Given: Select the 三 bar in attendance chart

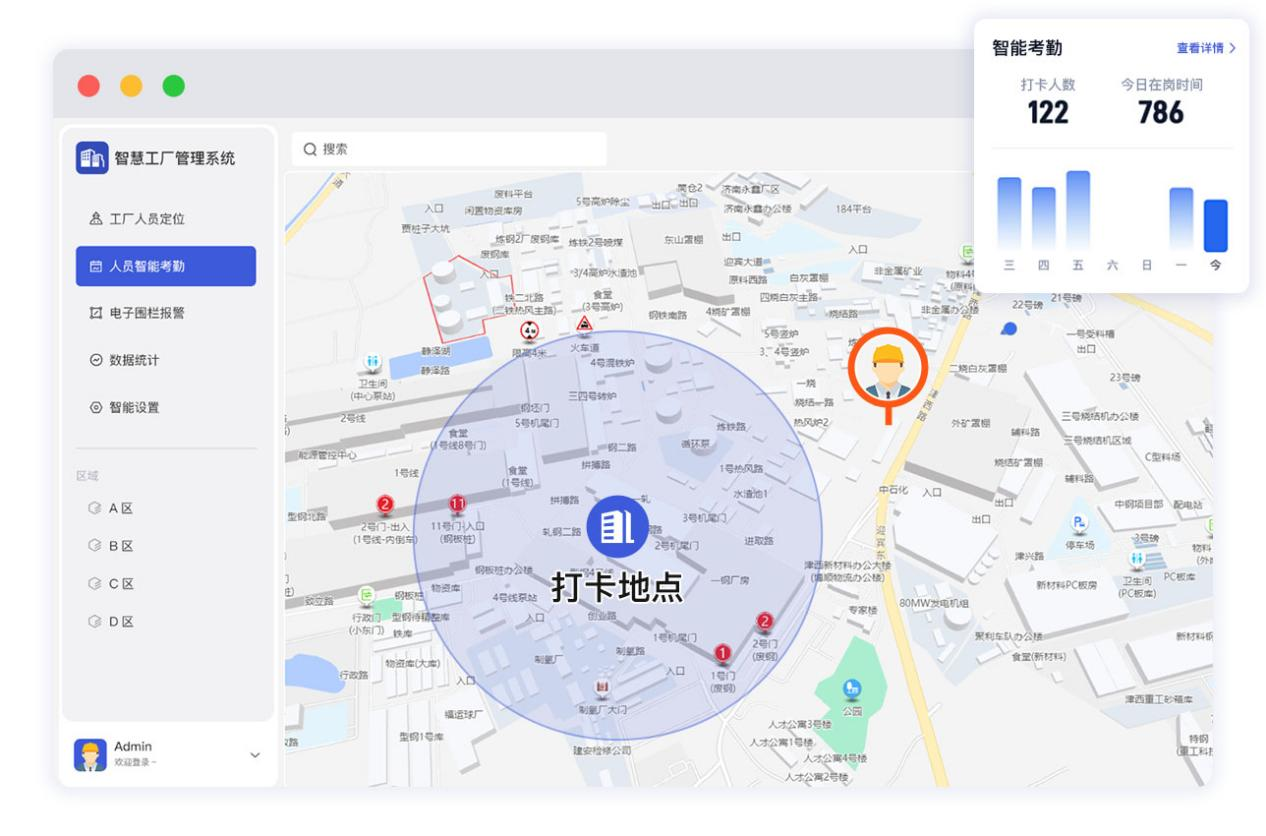Looking at the screenshot, I should point(1009,214).
